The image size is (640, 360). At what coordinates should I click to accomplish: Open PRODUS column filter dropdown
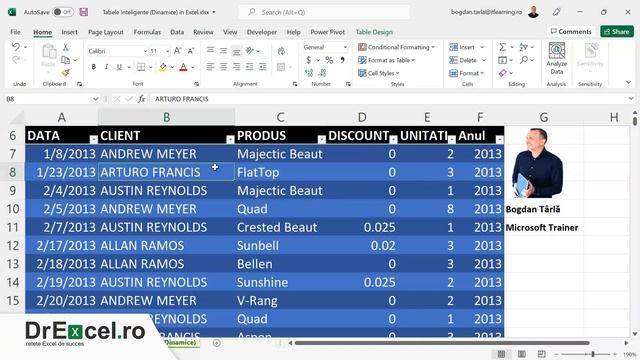pyautogui.click(x=322, y=140)
